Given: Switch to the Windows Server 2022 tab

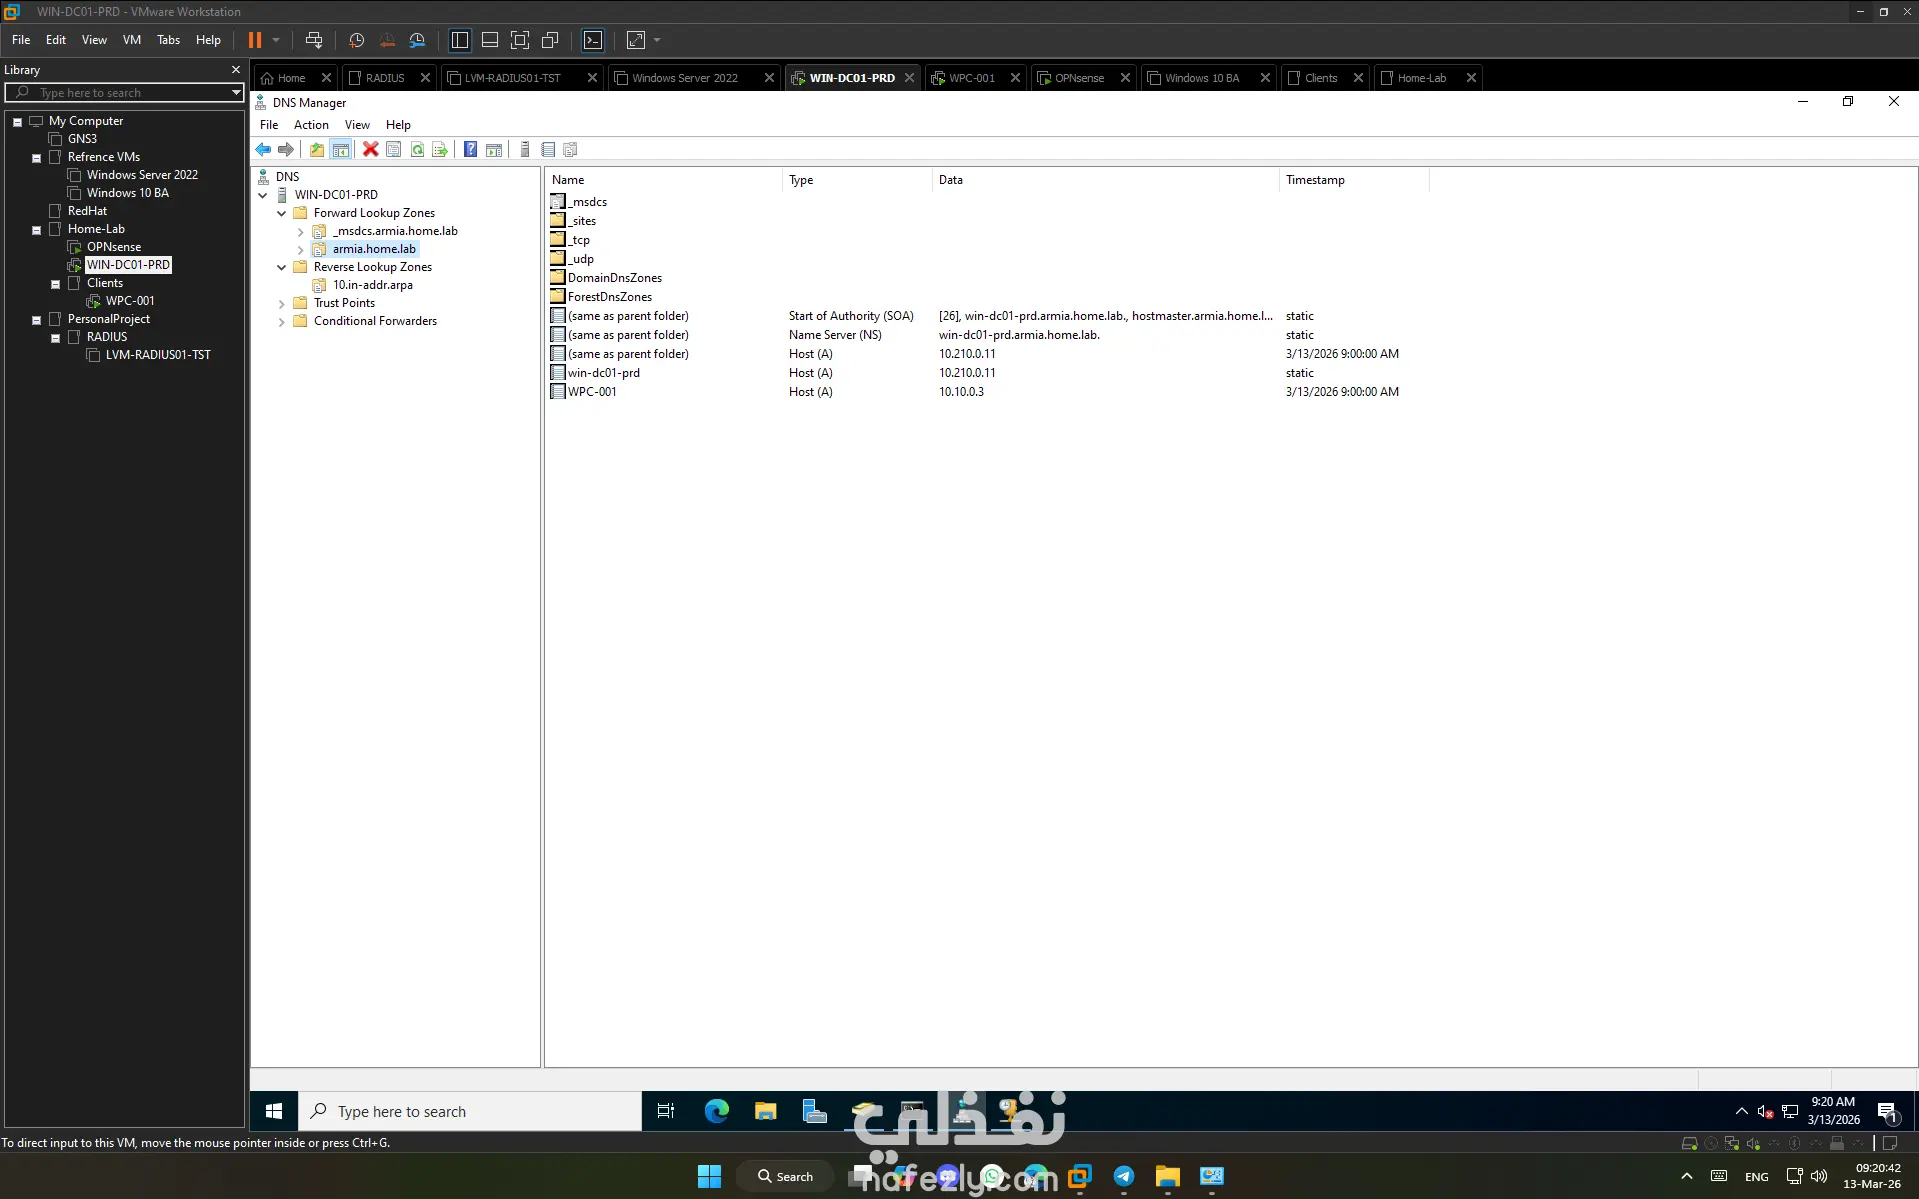Looking at the screenshot, I should click(685, 78).
